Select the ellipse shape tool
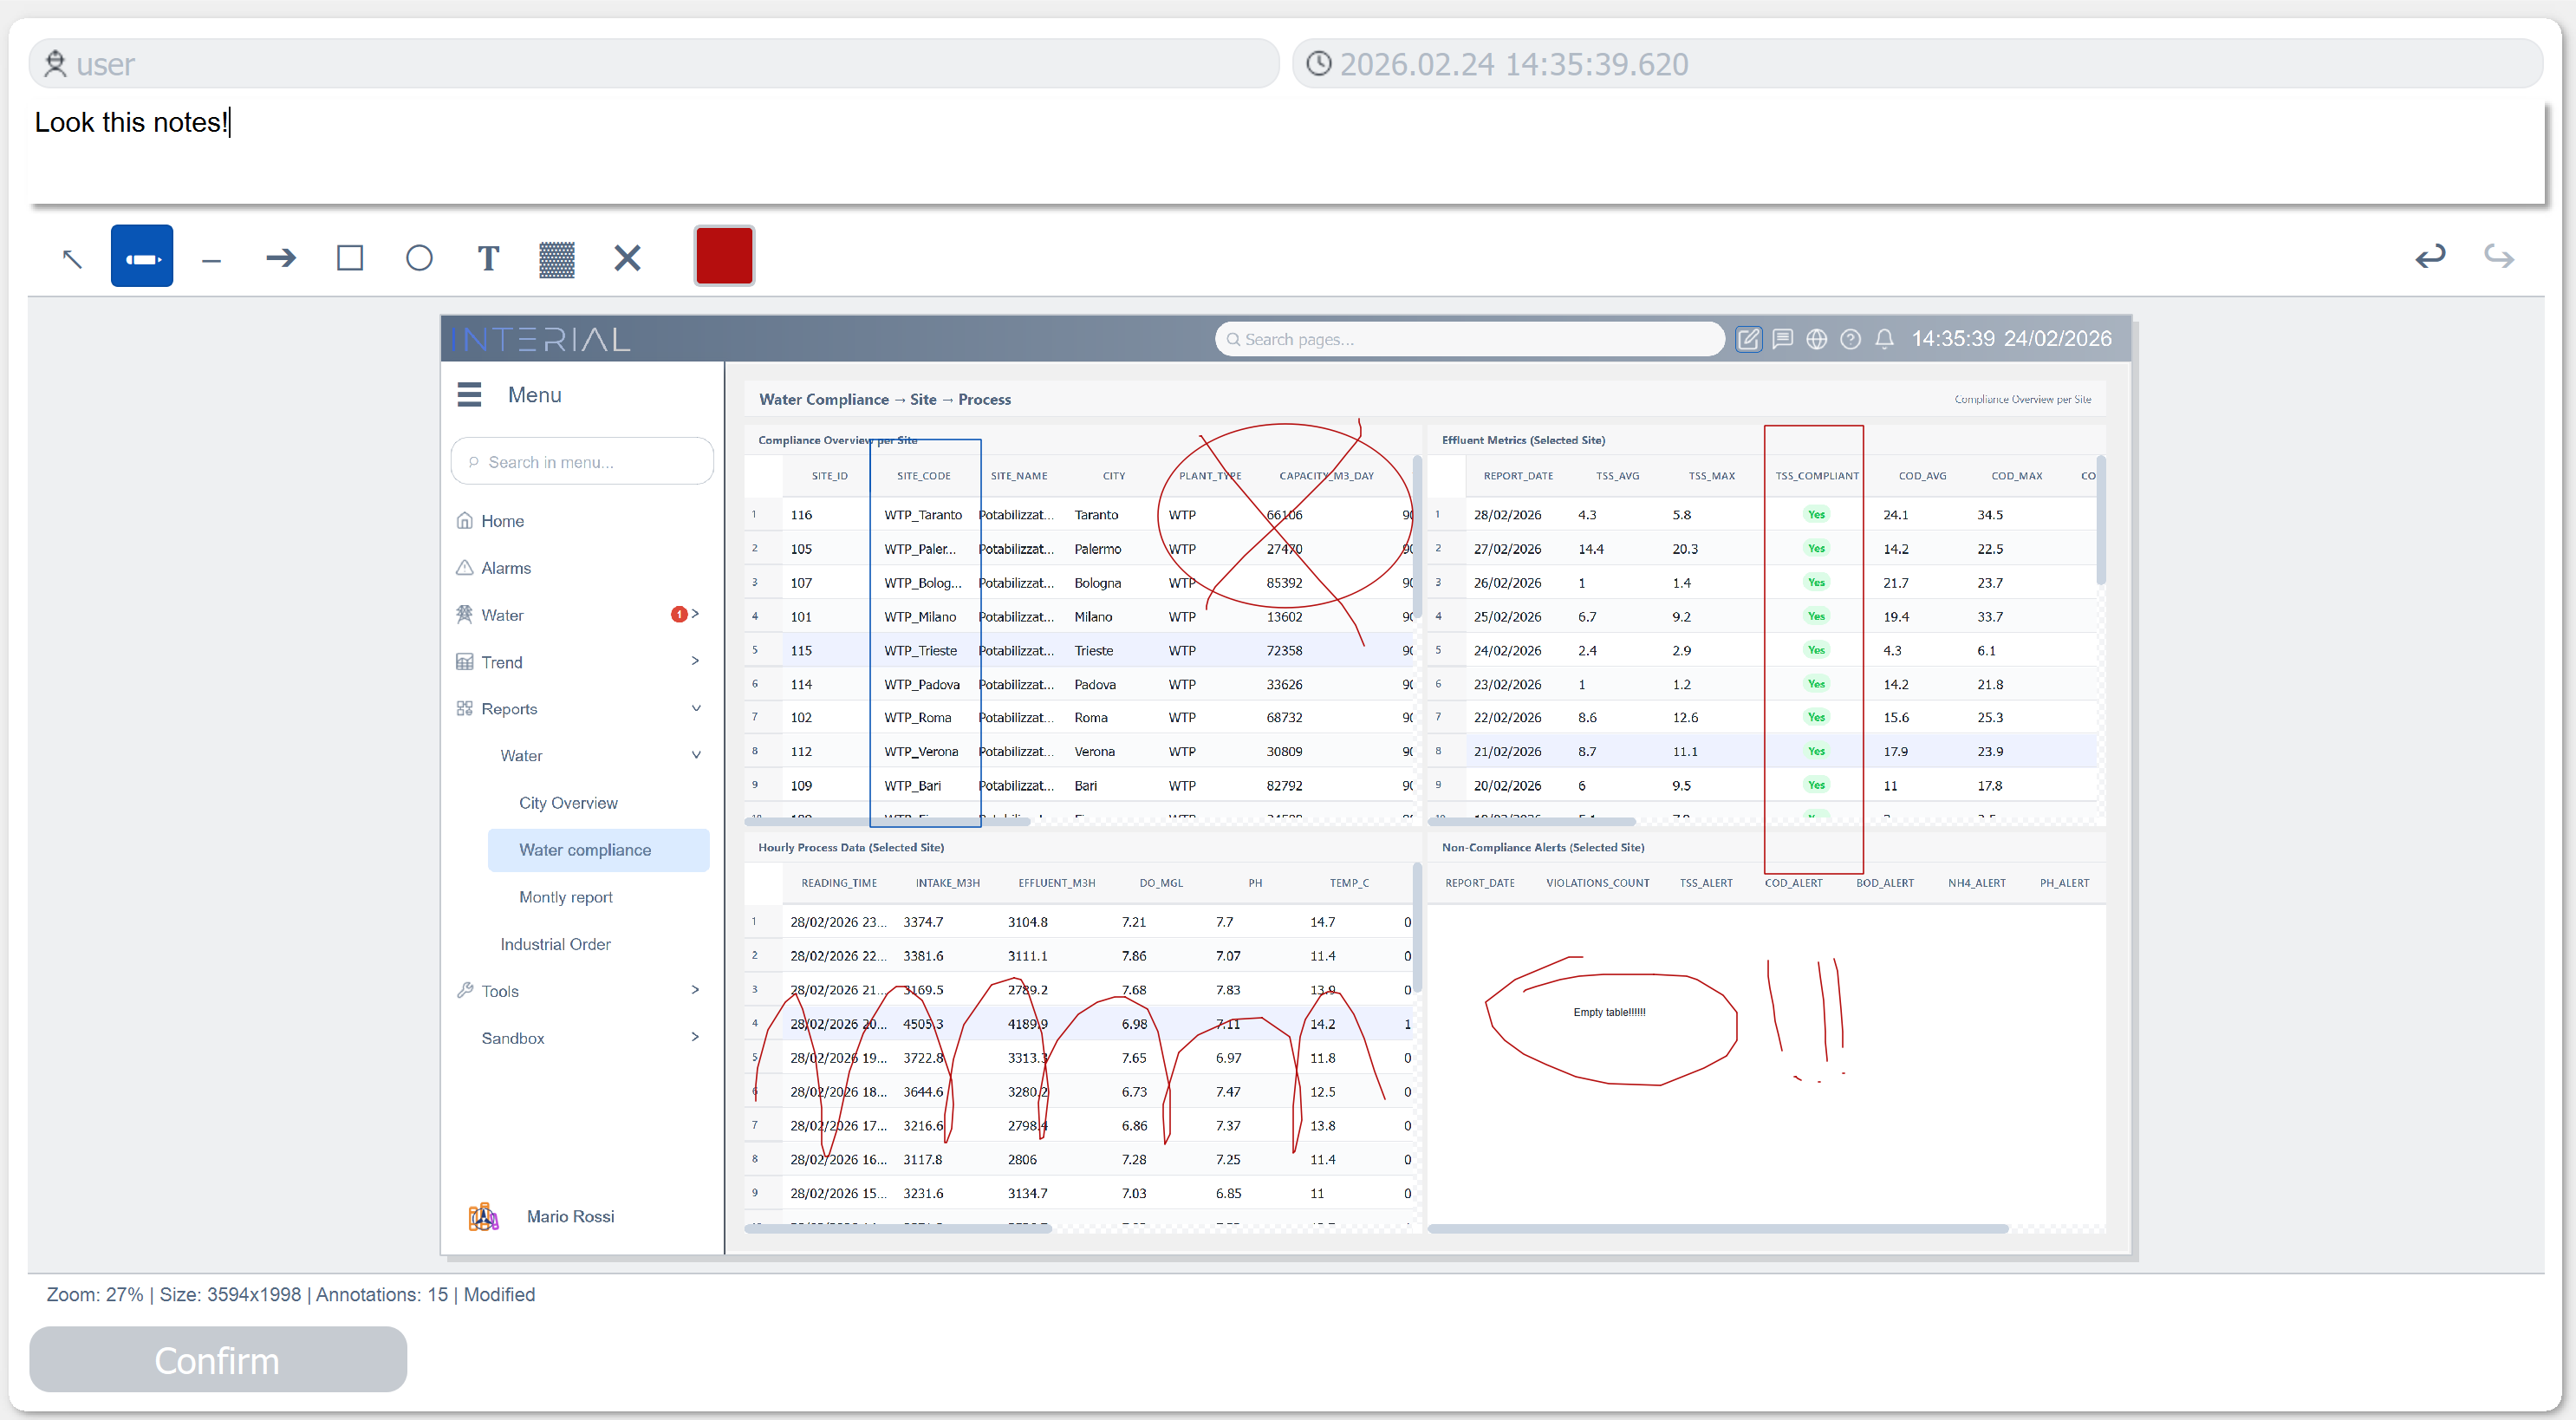Screen dimensions: 2576x1420 click(x=419, y=257)
